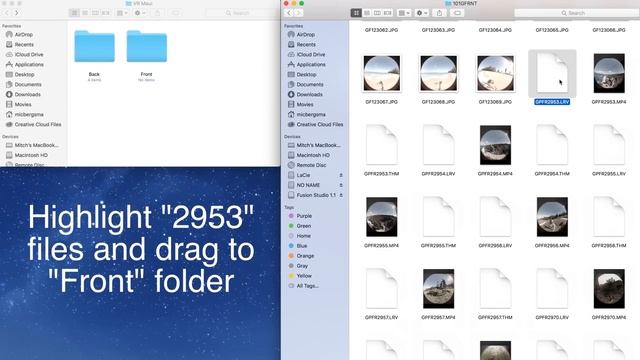This screenshot has width=640, height=360.
Task: Open the arrange-by dropdown in VR Maui window
Action: (x=122, y=13)
